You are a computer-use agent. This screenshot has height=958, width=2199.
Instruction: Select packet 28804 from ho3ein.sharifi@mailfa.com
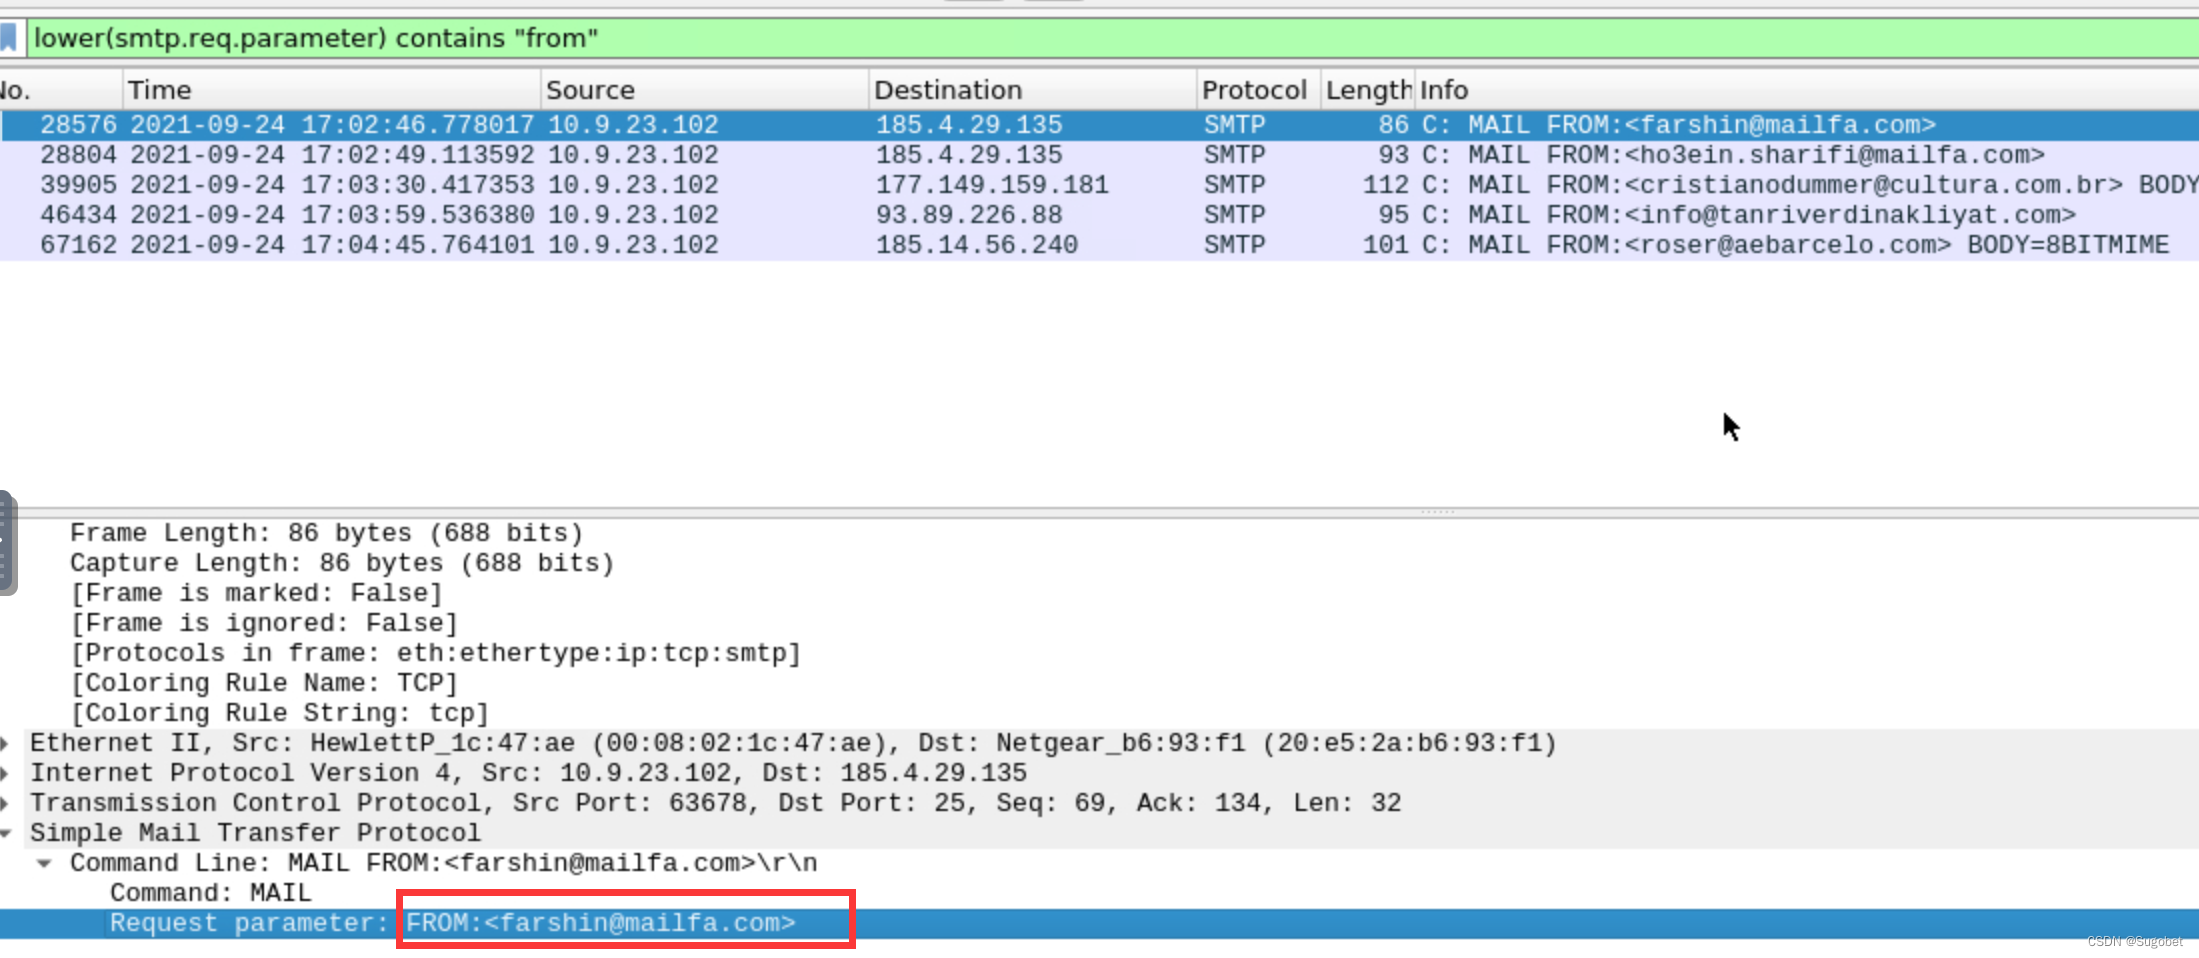(x=1099, y=155)
